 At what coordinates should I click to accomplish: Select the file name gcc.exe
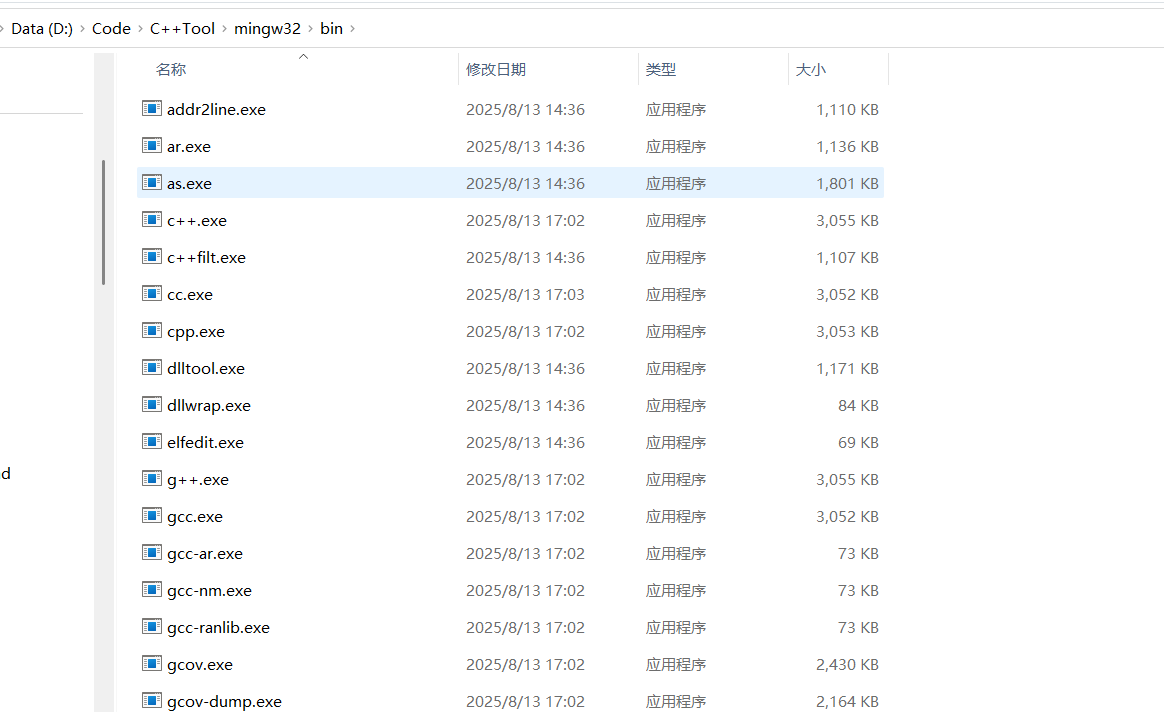tap(194, 517)
